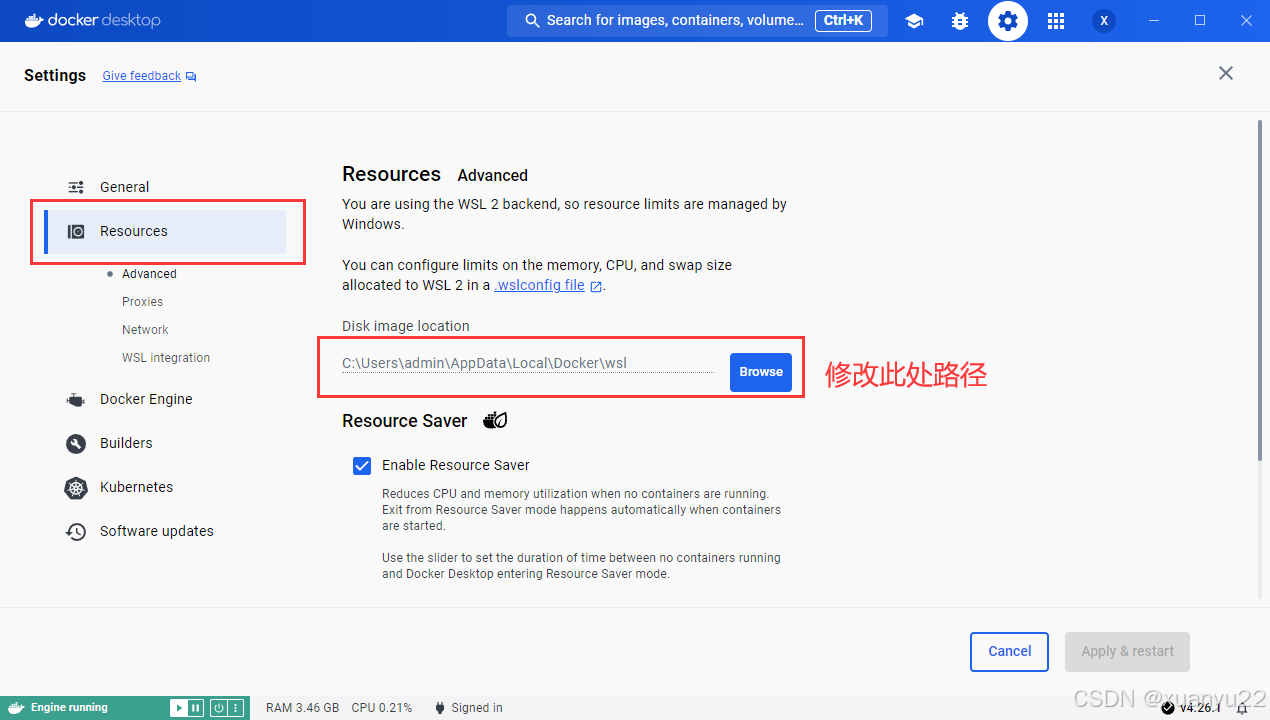Click the General sliders icon

pos(76,187)
